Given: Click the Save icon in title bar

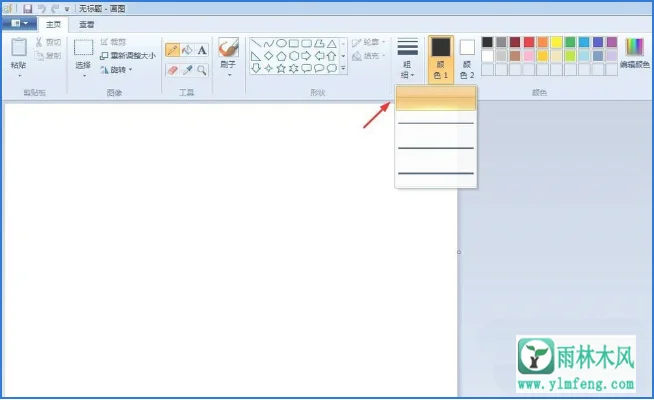Looking at the screenshot, I should click(x=27, y=7).
